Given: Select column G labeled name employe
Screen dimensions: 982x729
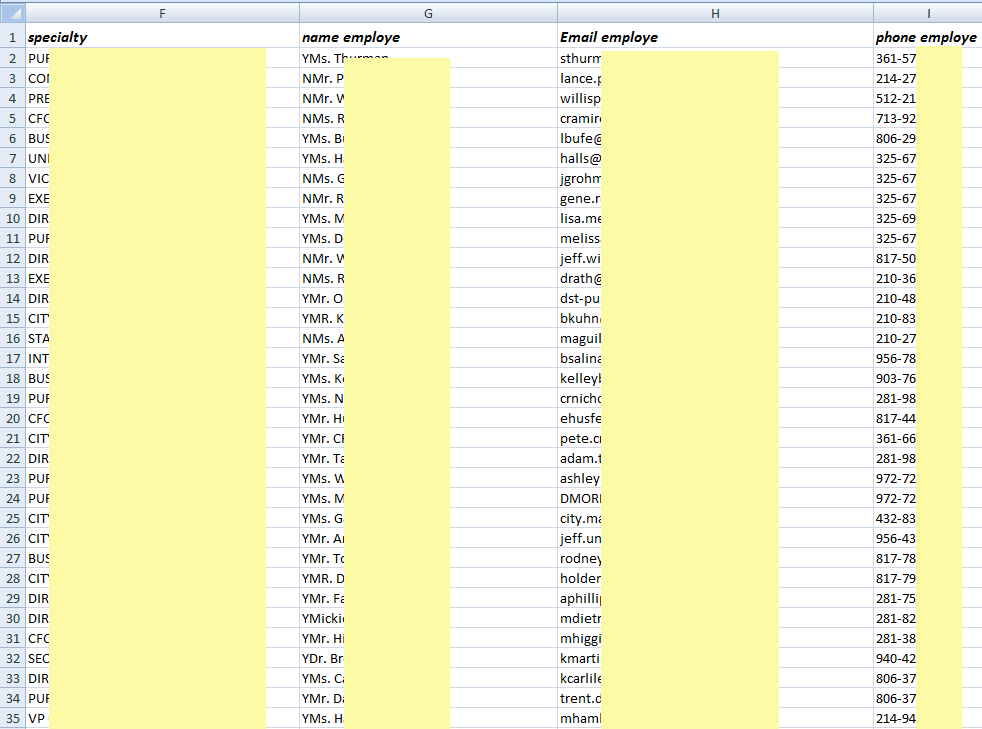Looking at the screenshot, I should pyautogui.click(x=428, y=13).
